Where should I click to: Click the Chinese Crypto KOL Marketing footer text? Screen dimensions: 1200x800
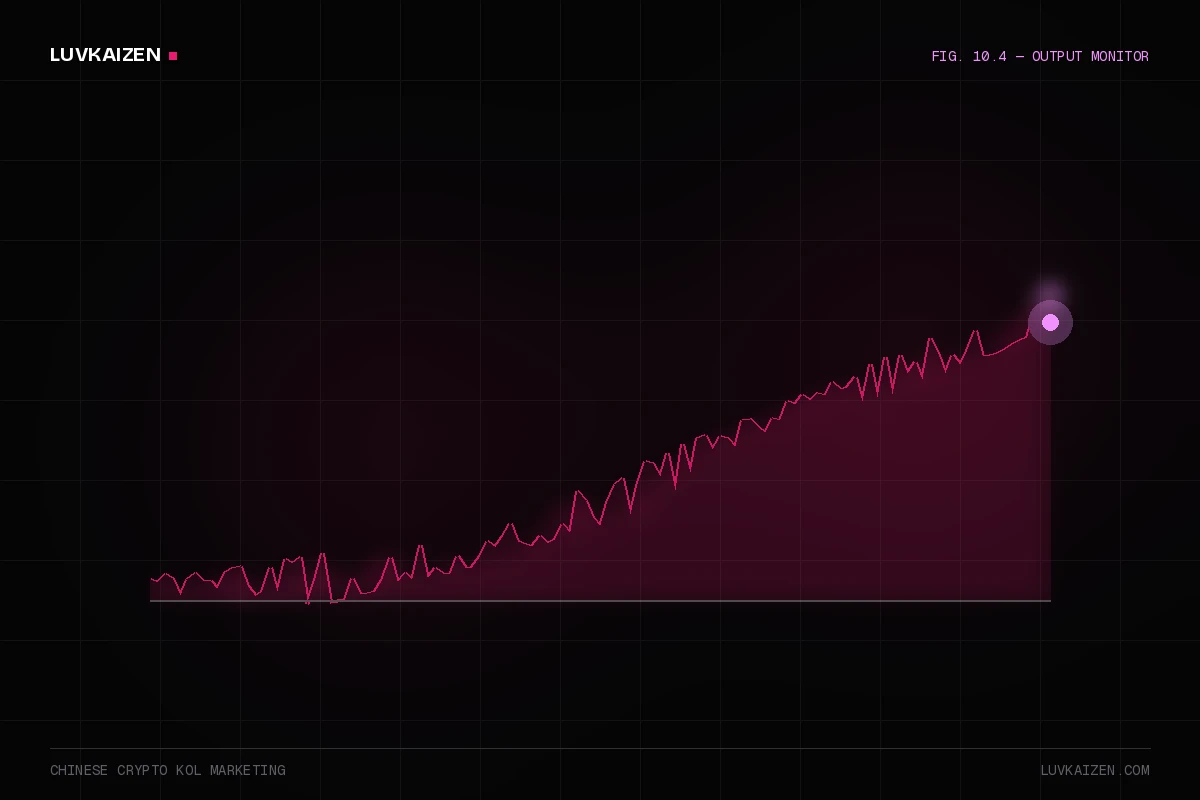coord(168,771)
